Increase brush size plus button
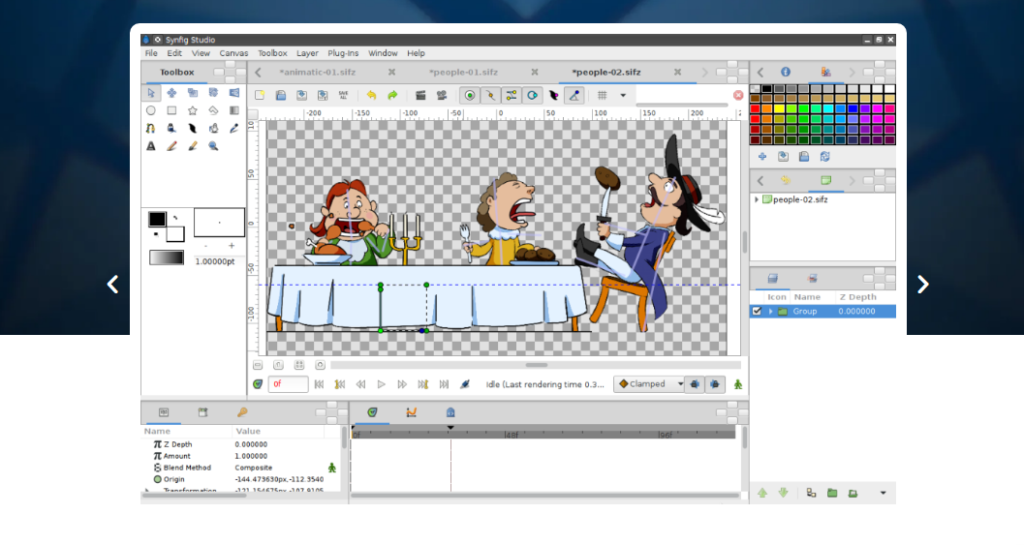Image resolution: width=1024 pixels, height=545 pixels. click(231, 245)
